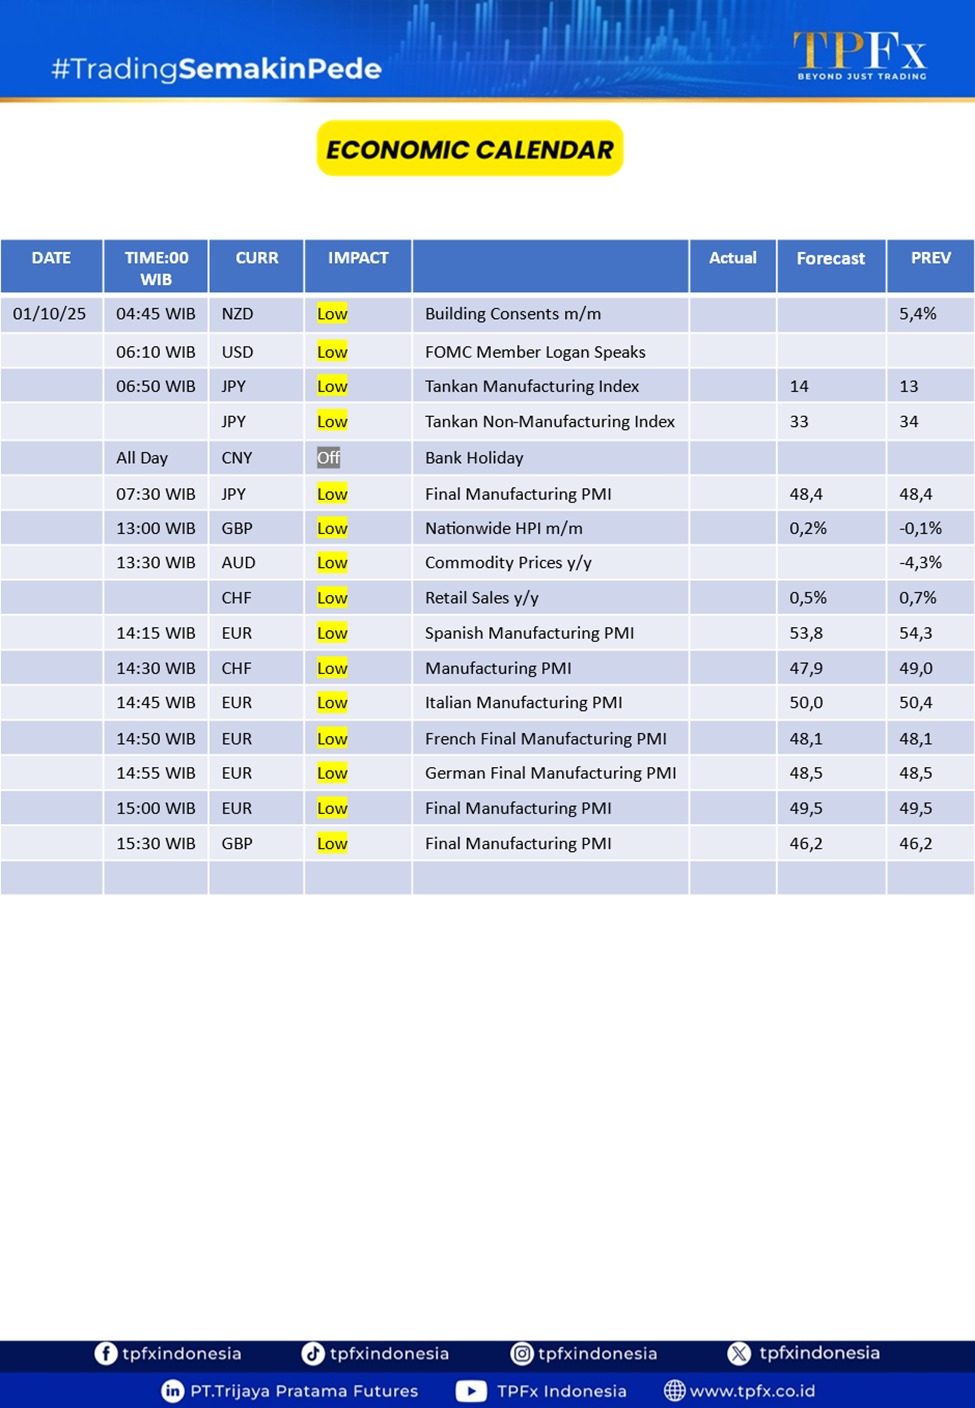The image size is (975, 1408).
Task: Open the www.tpfx.co.id link
Action: point(752,1391)
